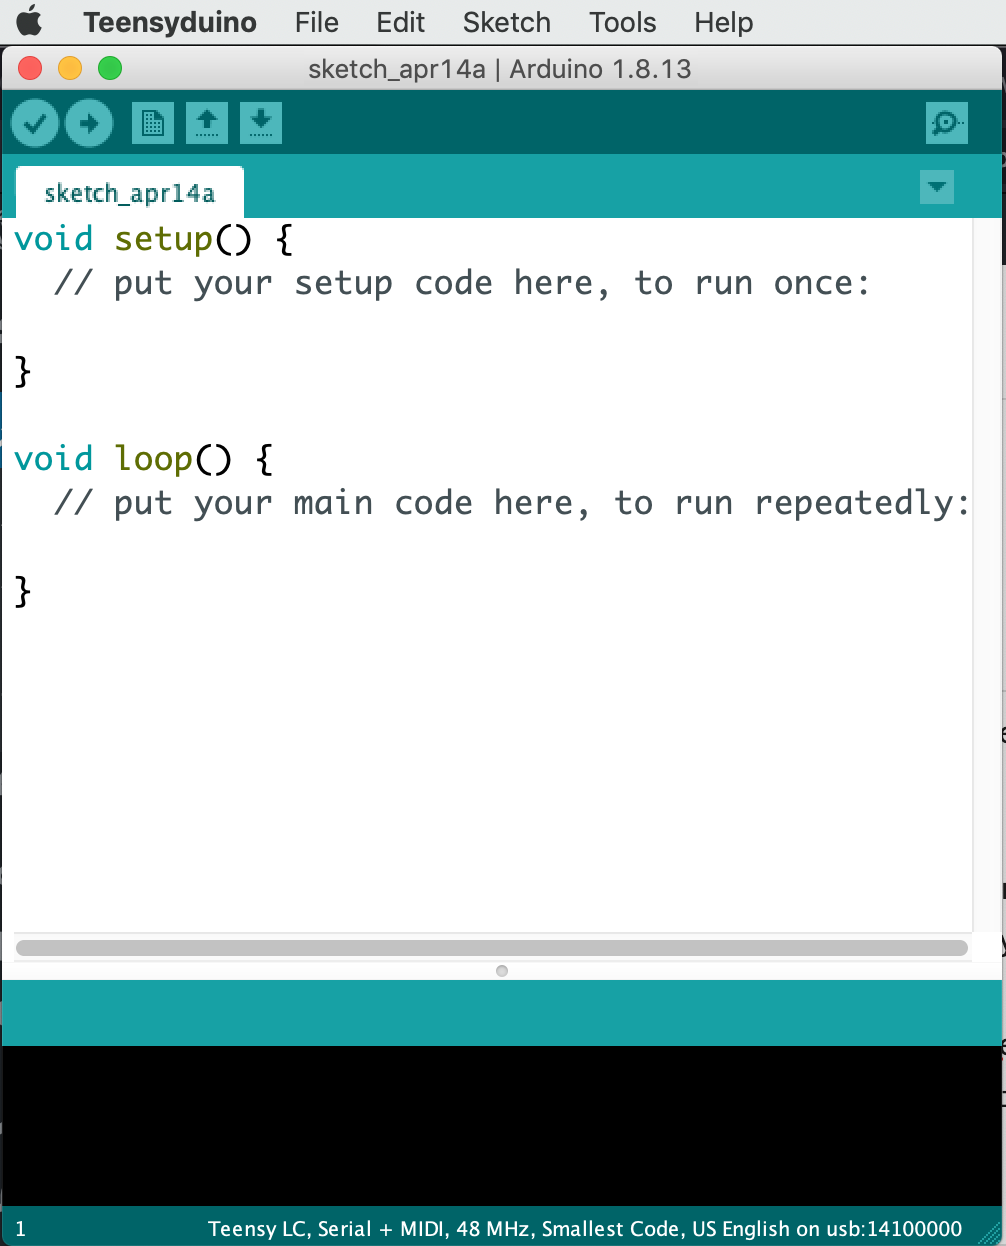Click the 'void setup() {' line
This screenshot has width=1006, height=1246.
tap(154, 240)
